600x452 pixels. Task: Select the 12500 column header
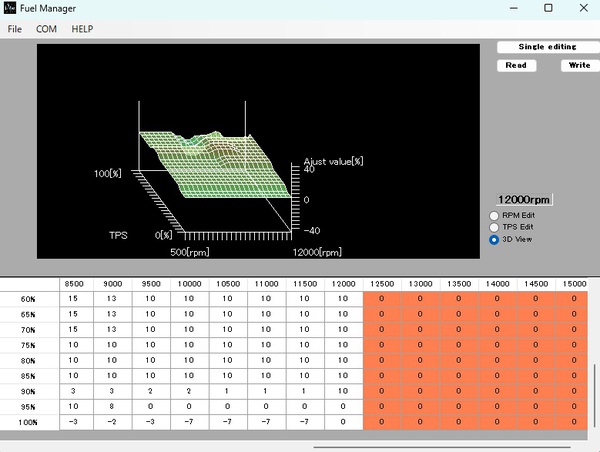[x=382, y=284]
